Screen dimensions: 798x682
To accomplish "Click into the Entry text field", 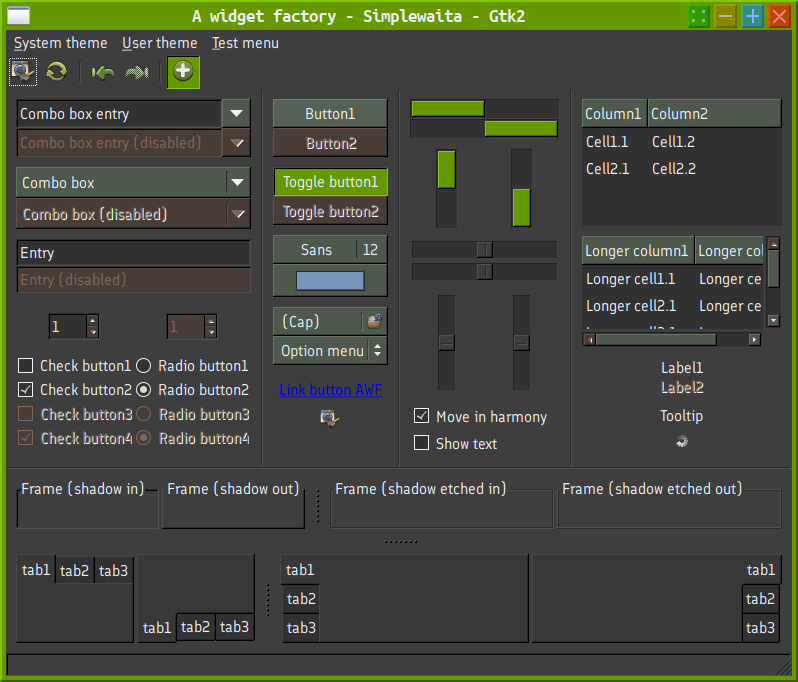I will point(133,253).
